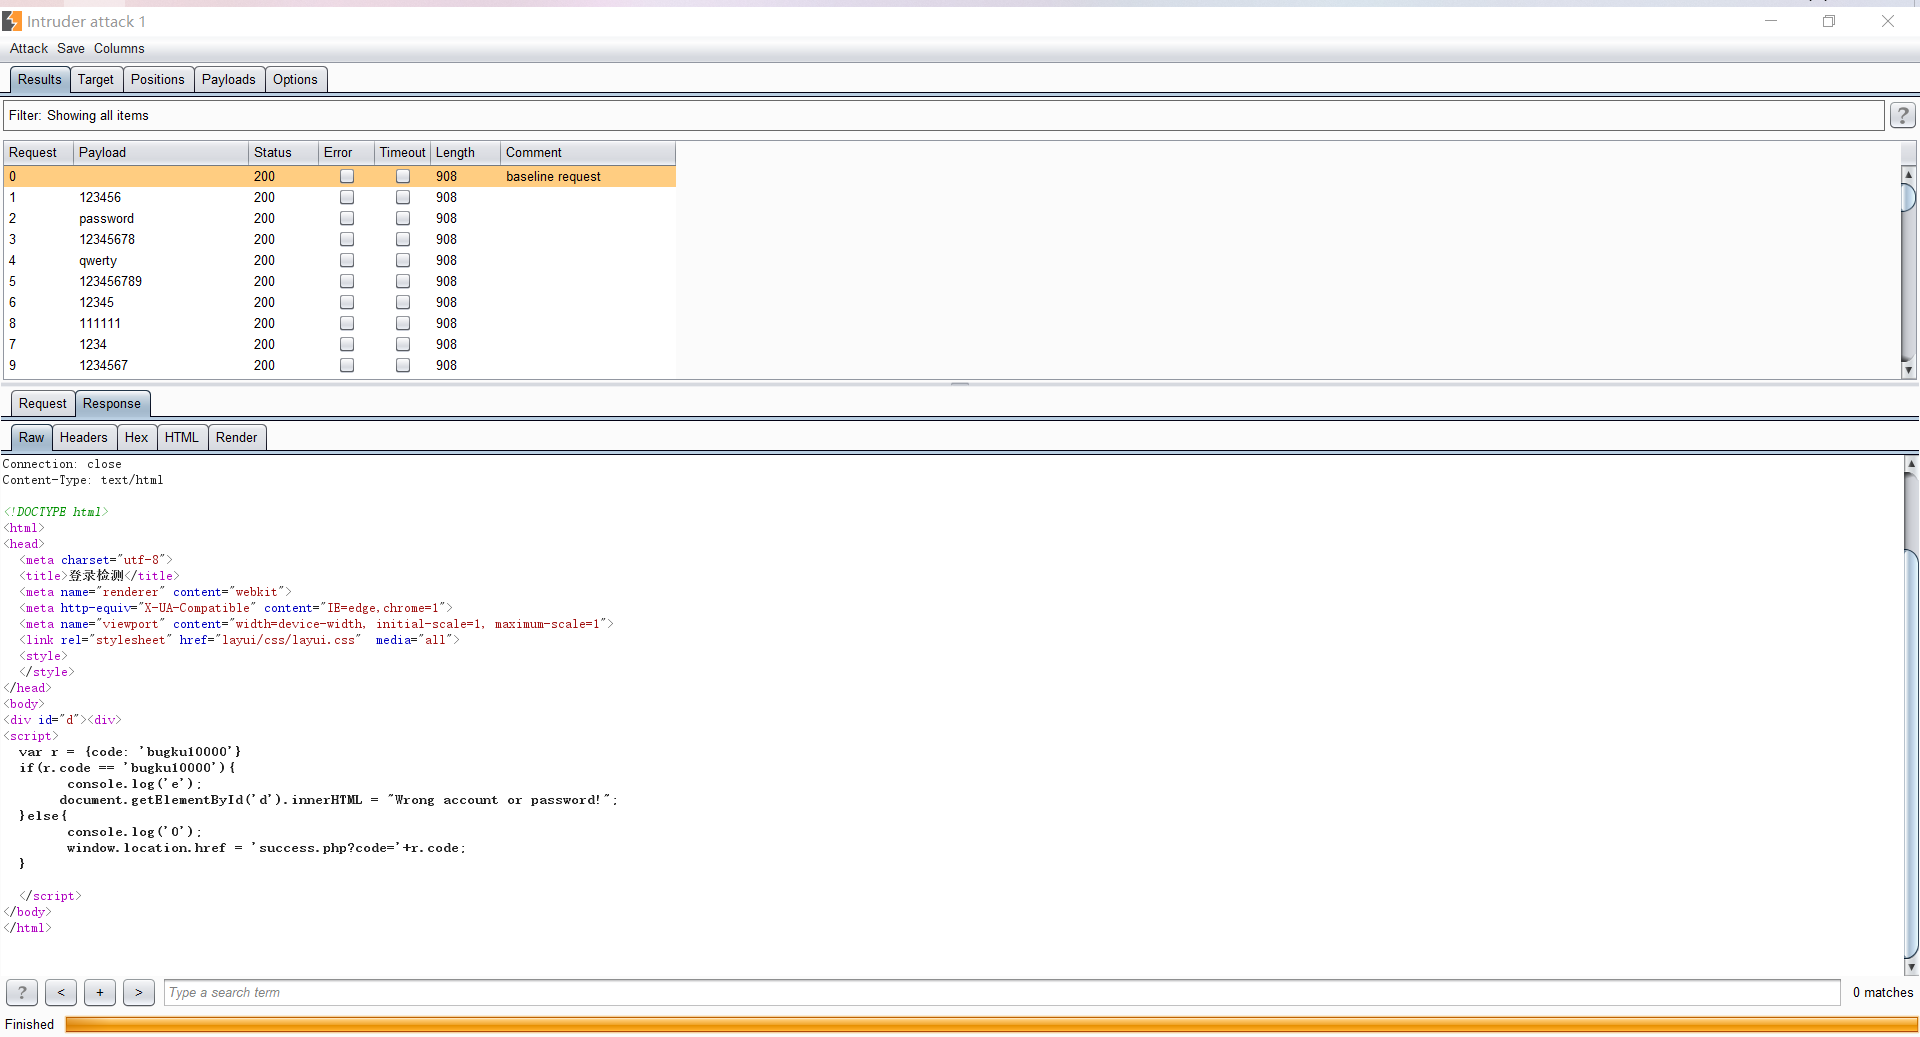
Task: Toggle Timeout checkbox for payload password
Action: (403, 218)
